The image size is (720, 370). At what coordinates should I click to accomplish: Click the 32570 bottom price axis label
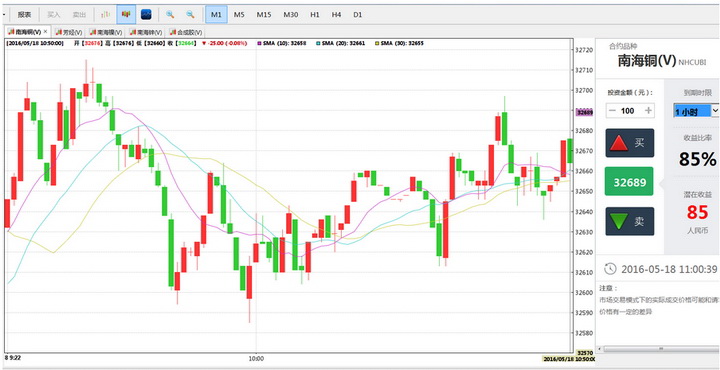tap(585, 353)
